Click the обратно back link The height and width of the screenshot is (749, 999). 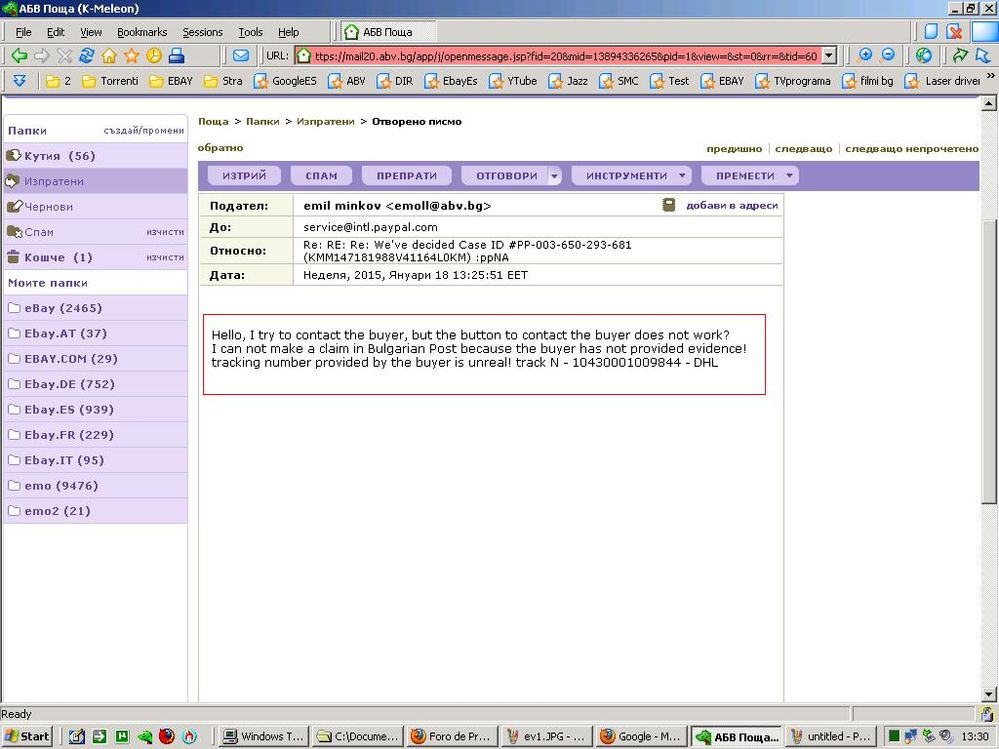pyautogui.click(x=220, y=148)
